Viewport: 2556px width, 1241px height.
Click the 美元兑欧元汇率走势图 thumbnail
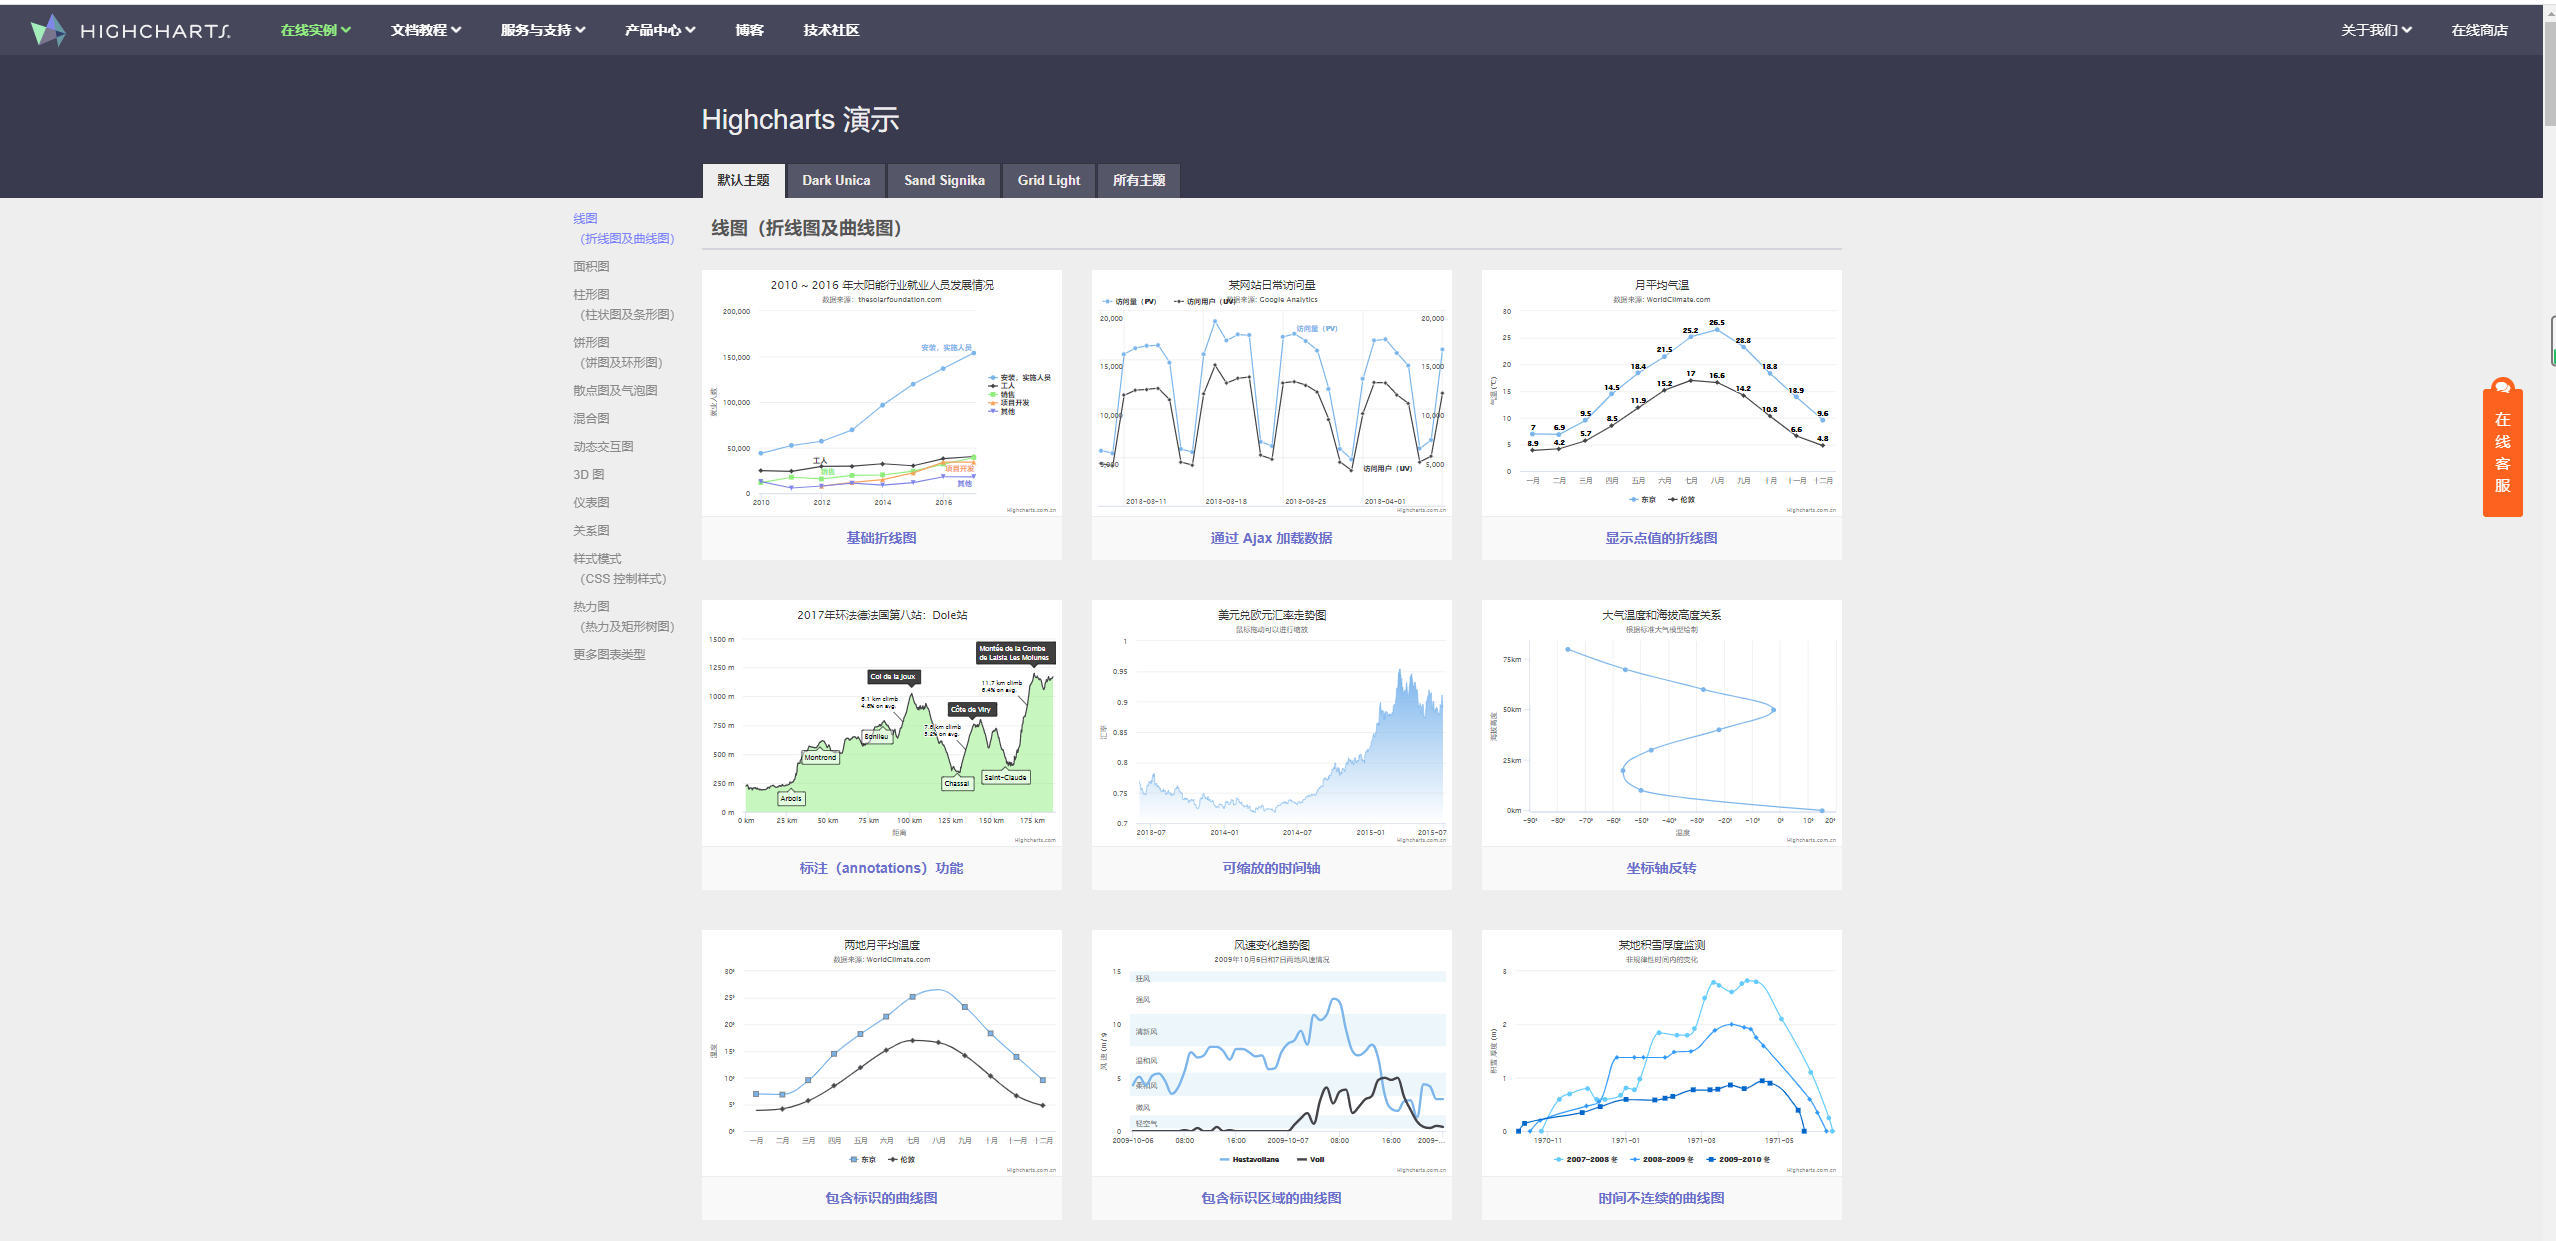(x=1271, y=723)
